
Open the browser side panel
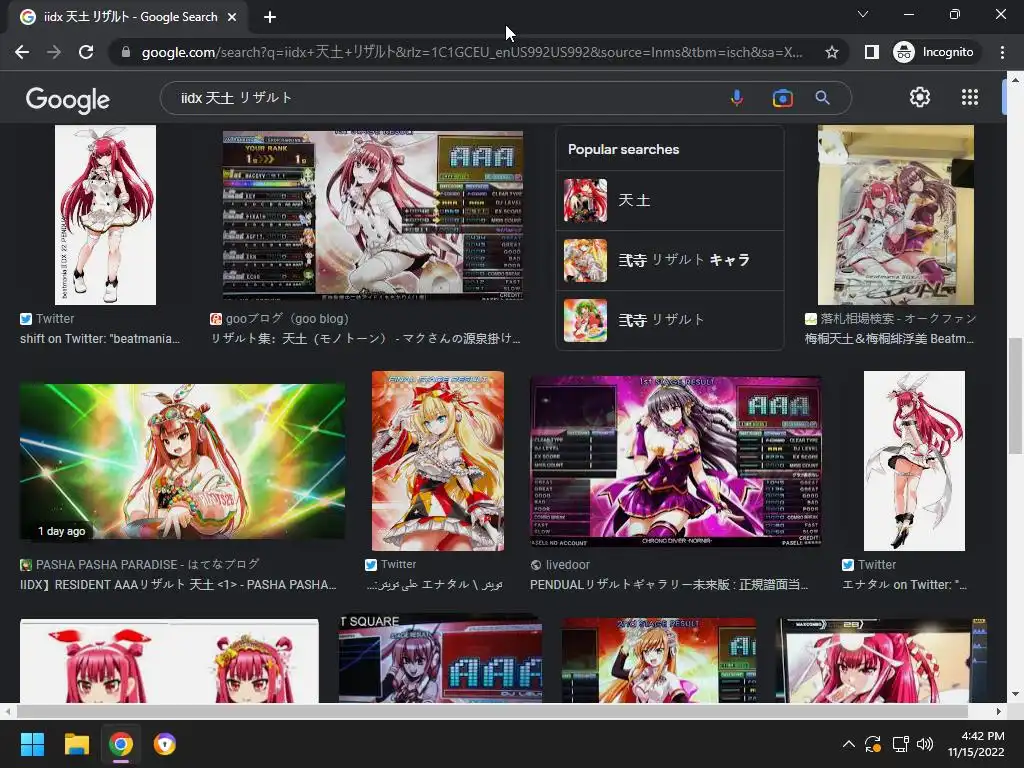[x=871, y=52]
